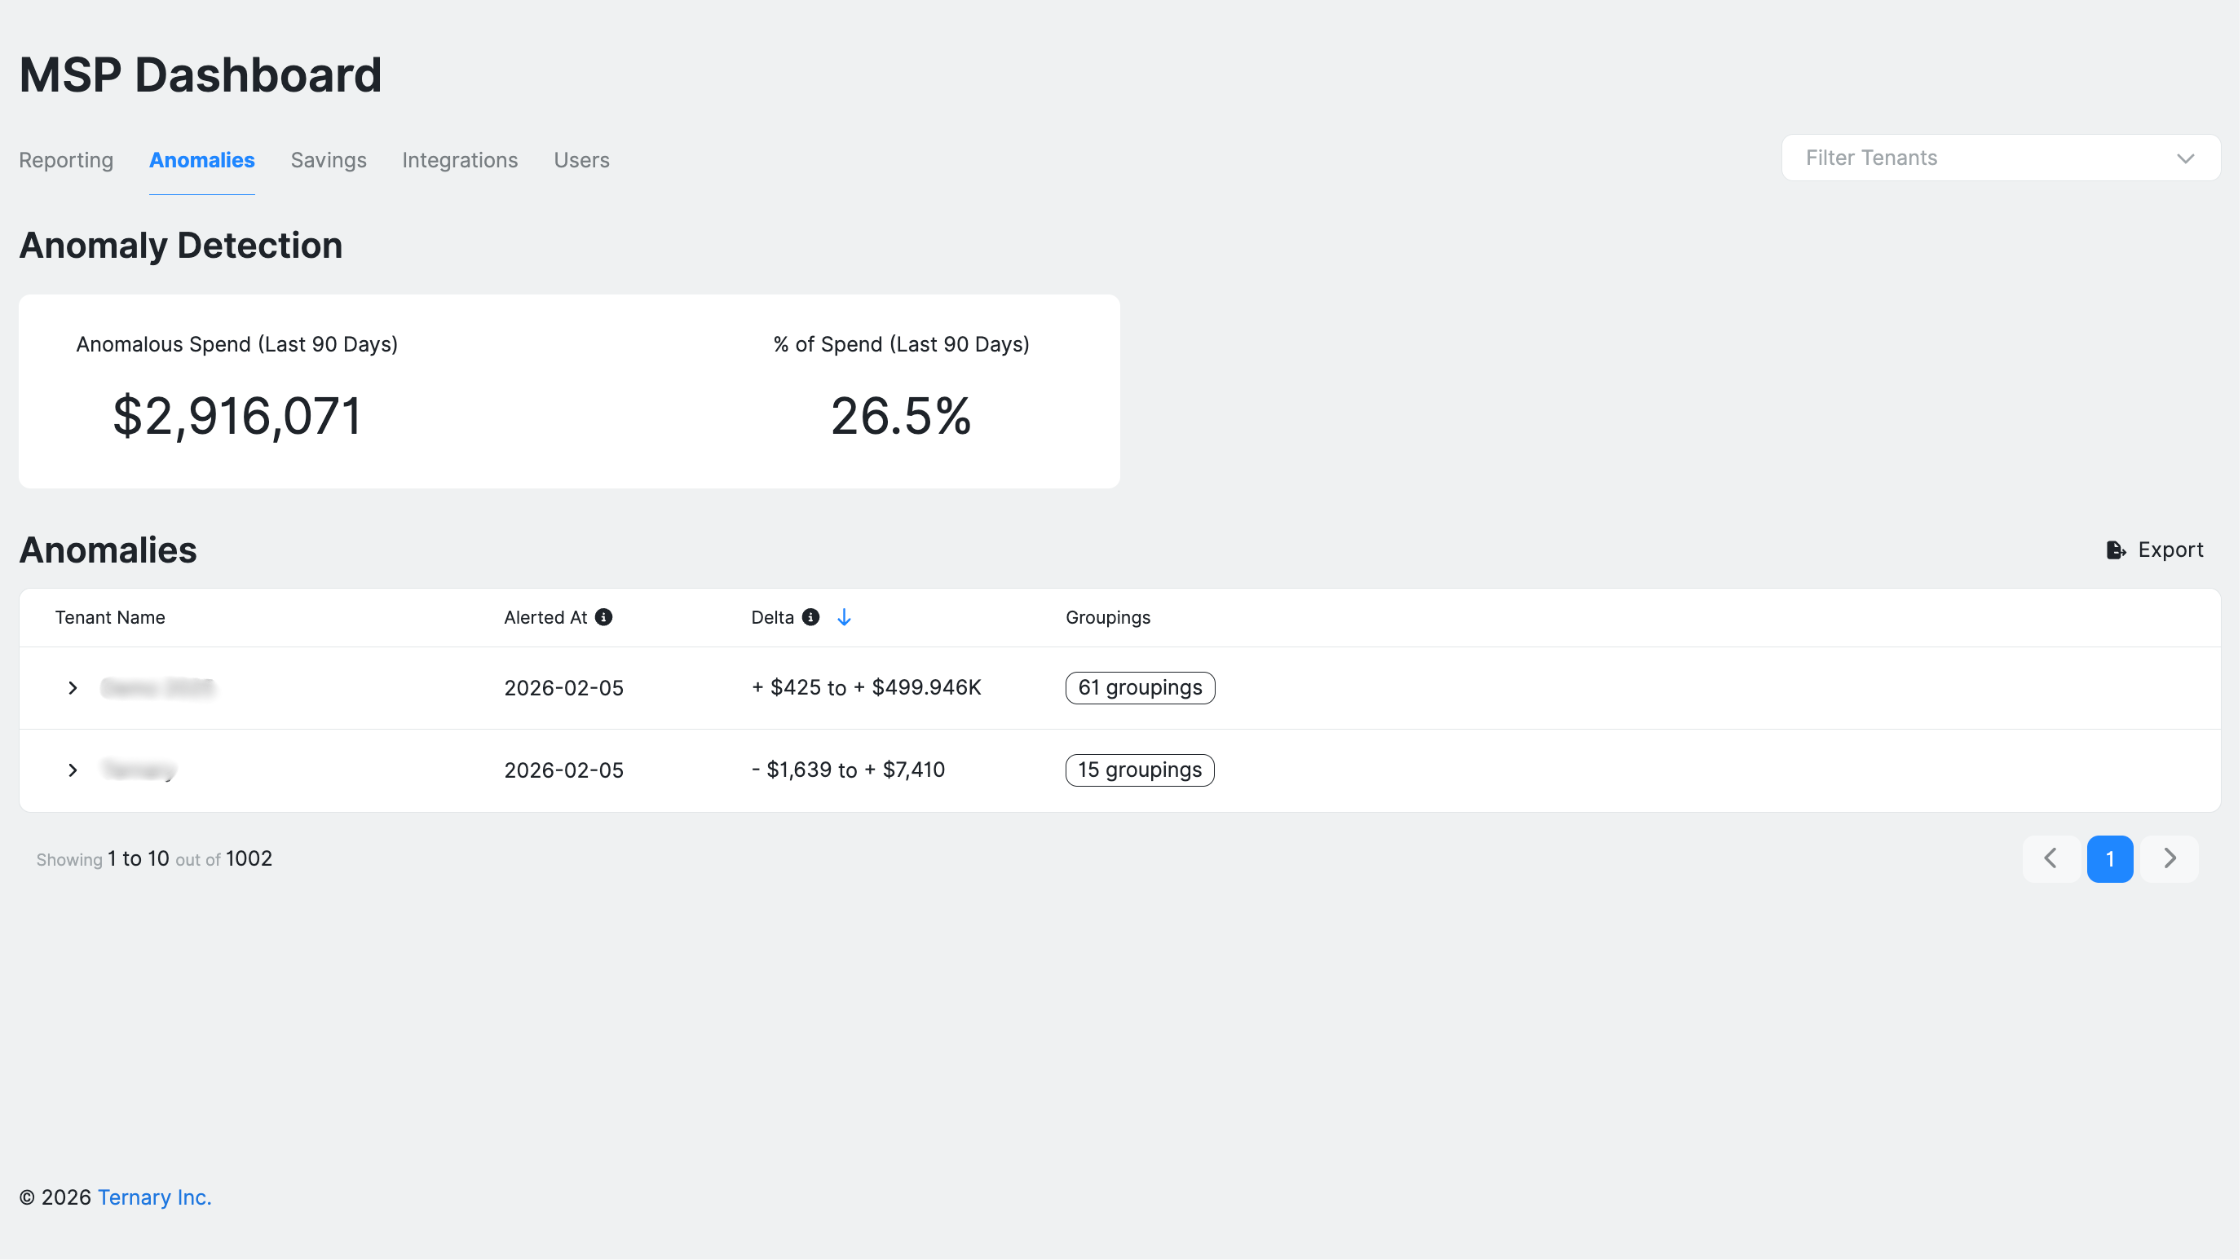Click the Delta sort arrow icon

coord(844,617)
